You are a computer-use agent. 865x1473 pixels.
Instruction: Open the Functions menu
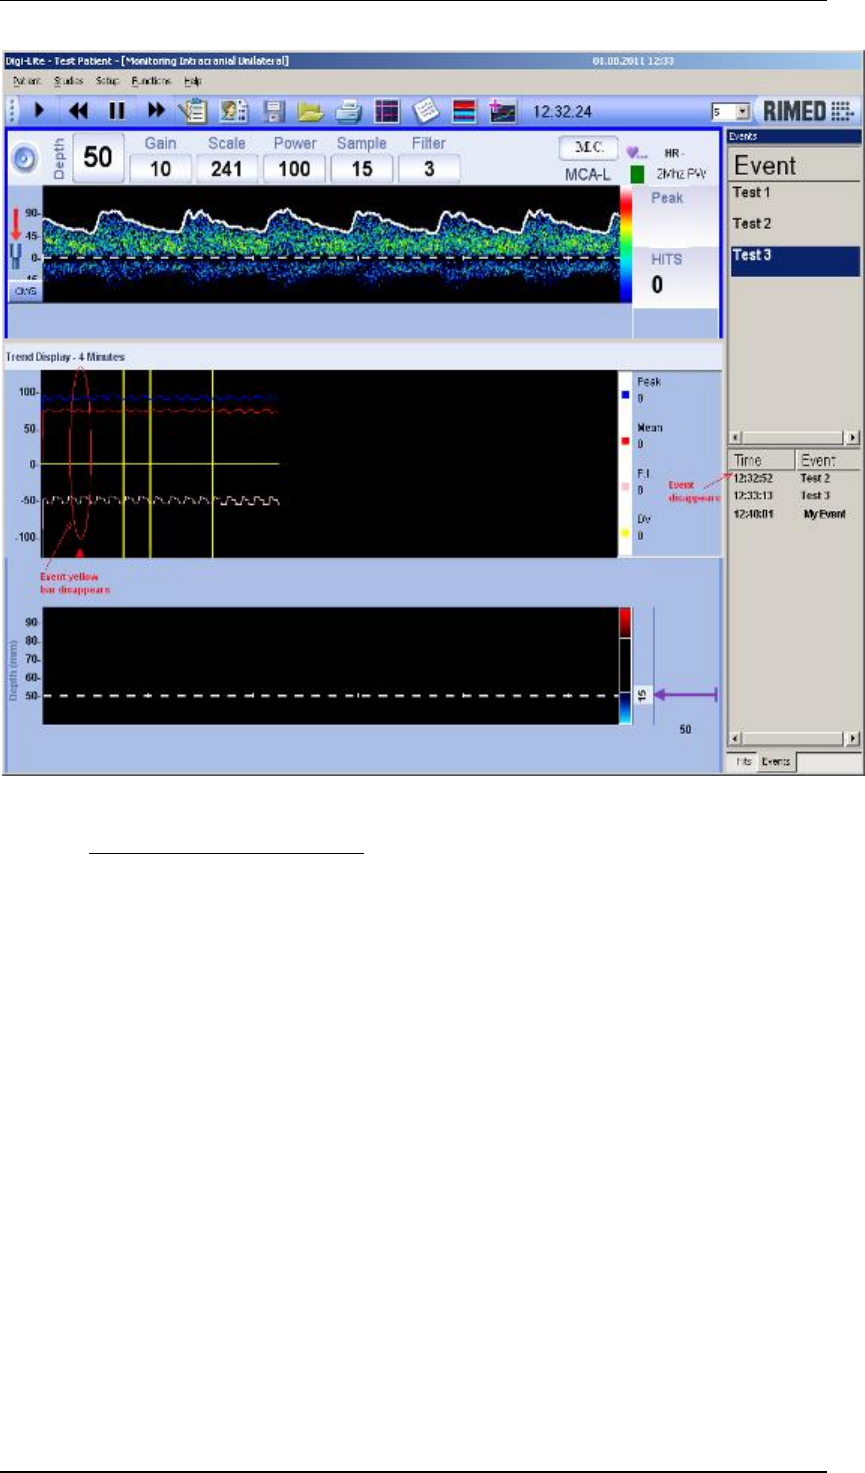pos(151,80)
